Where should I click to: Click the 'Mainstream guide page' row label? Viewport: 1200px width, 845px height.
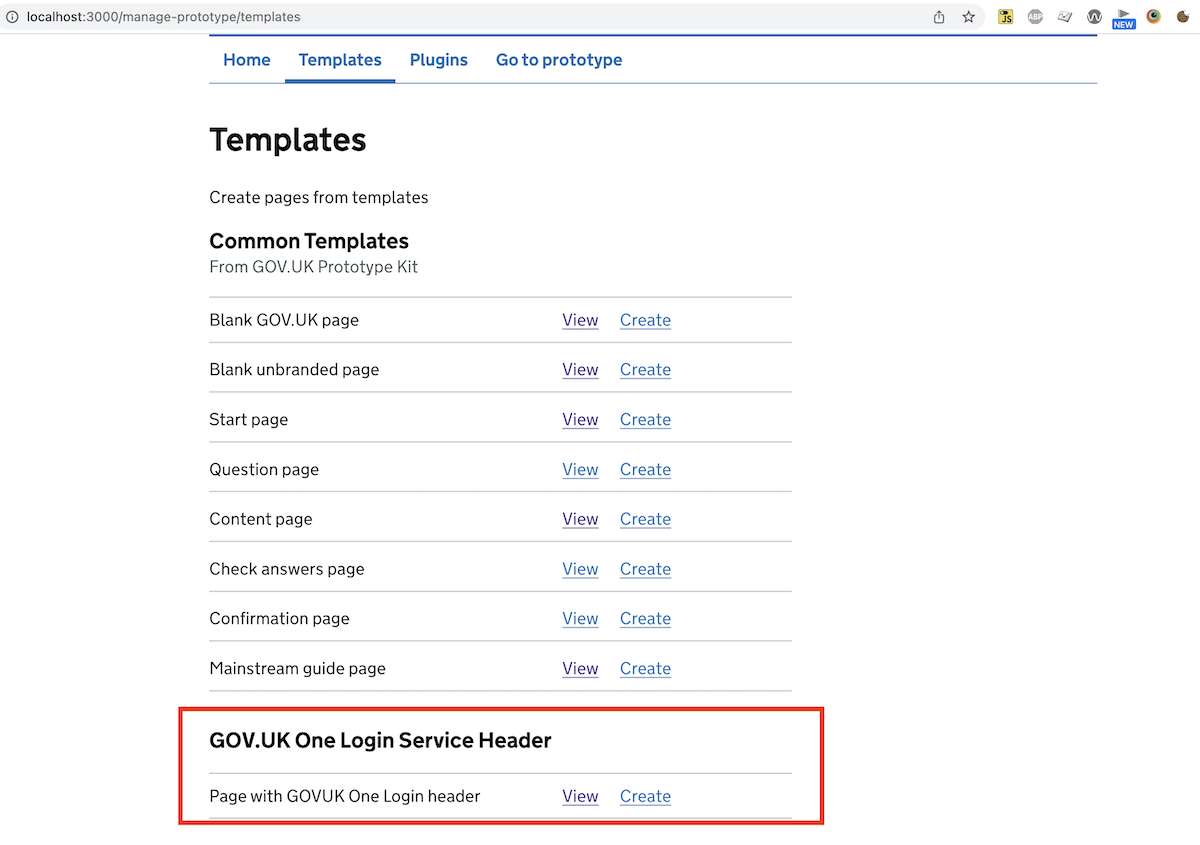[x=298, y=668]
